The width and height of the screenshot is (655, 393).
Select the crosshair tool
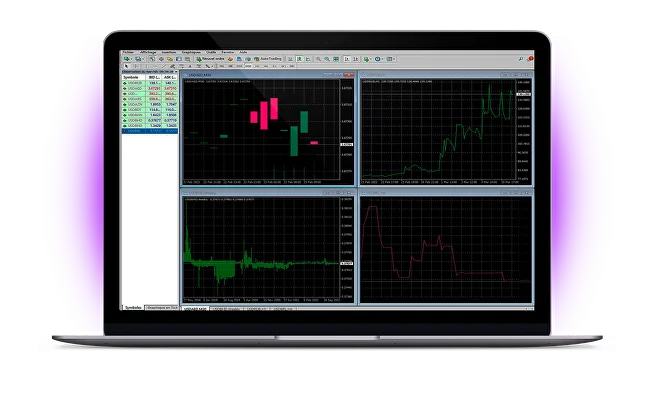click(136, 66)
